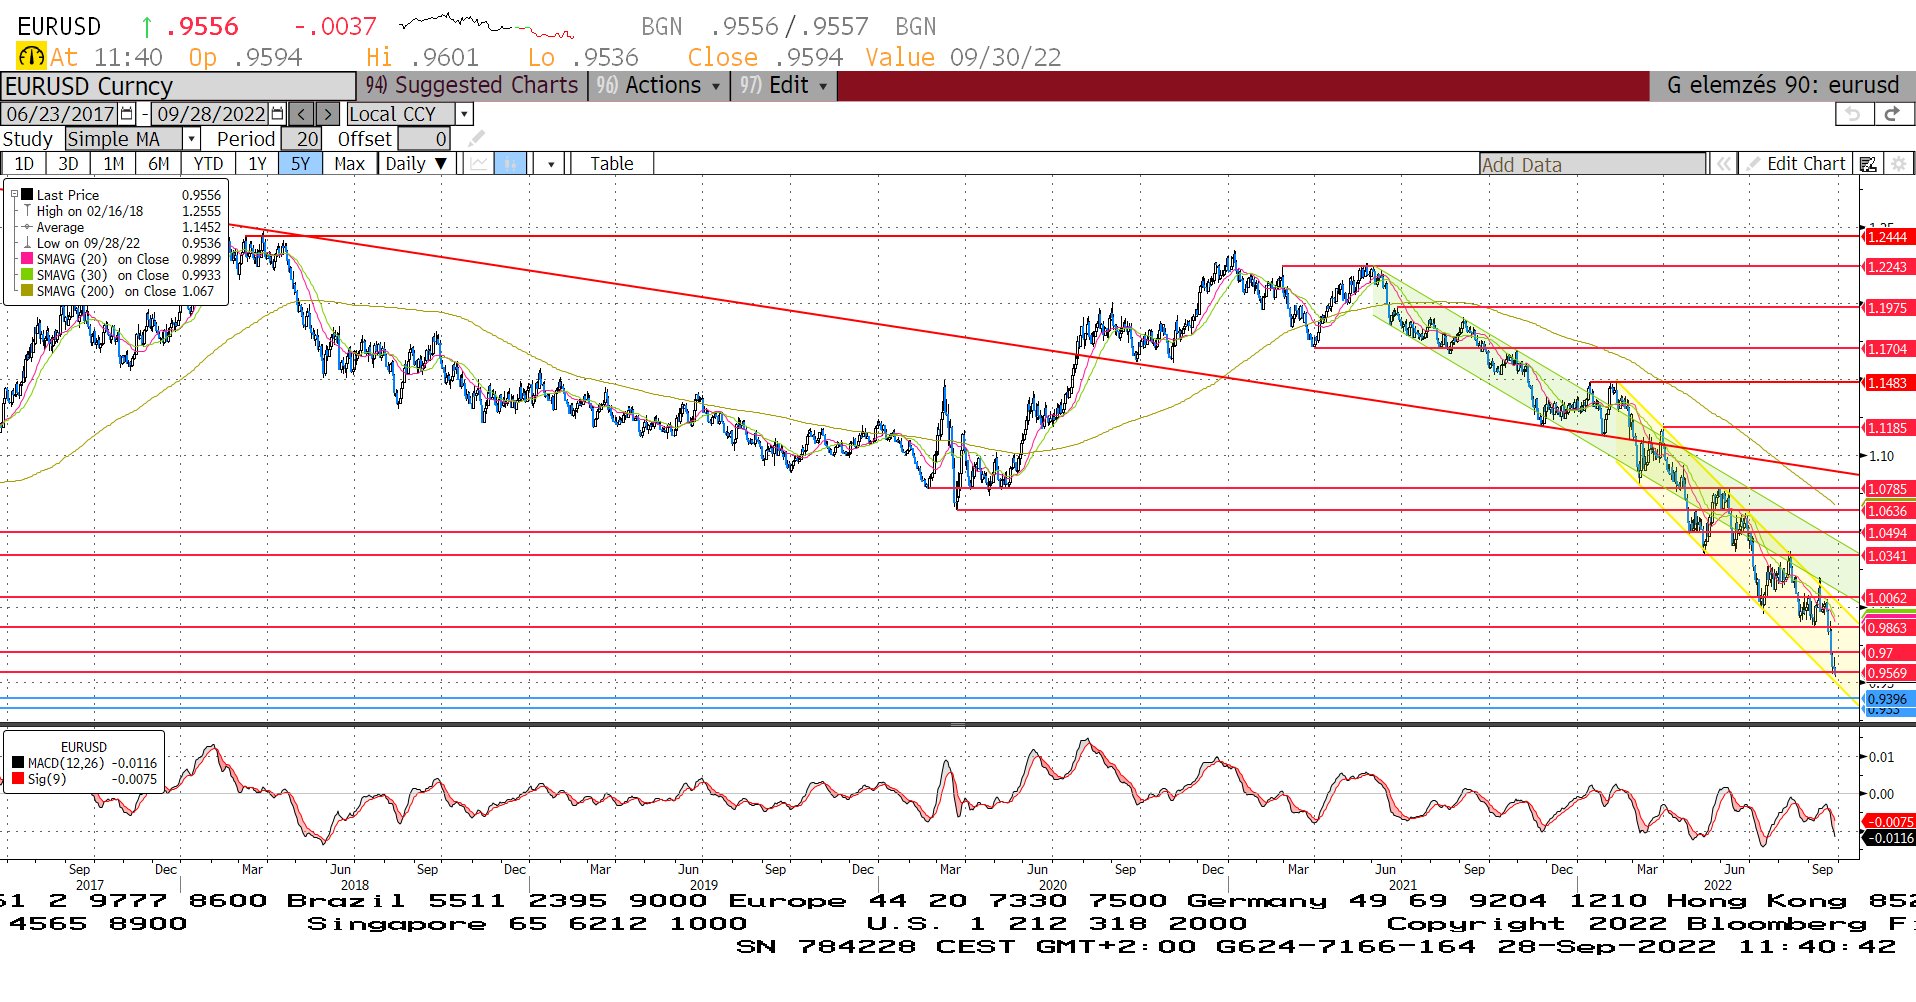Open the chart annotations panel icon

click(1868, 164)
